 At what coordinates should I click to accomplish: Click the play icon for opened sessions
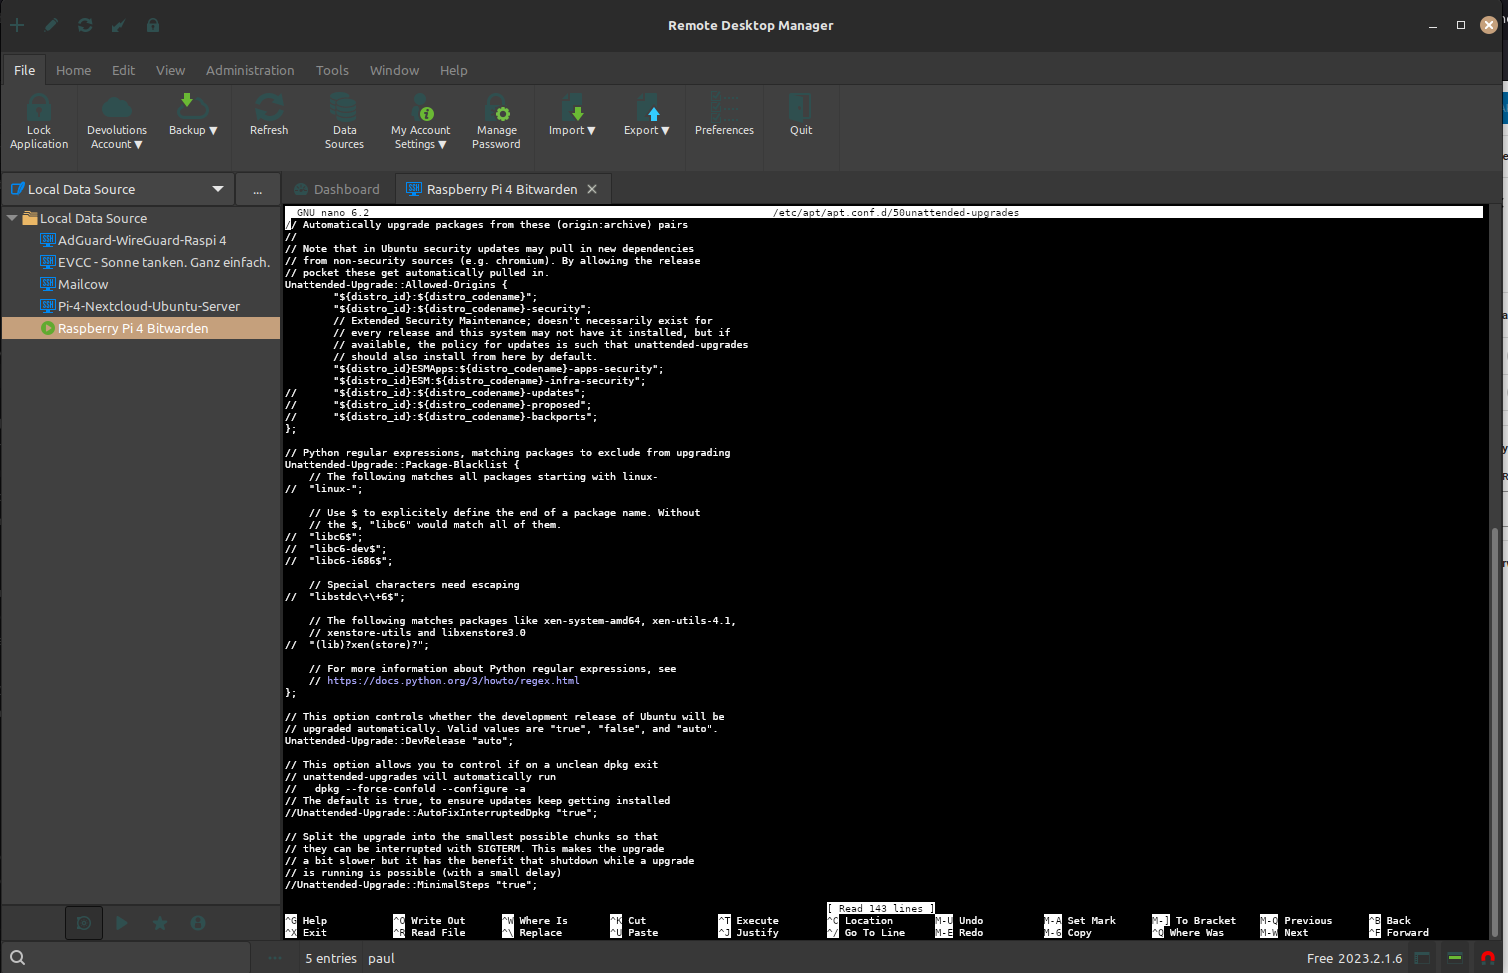[x=122, y=923]
